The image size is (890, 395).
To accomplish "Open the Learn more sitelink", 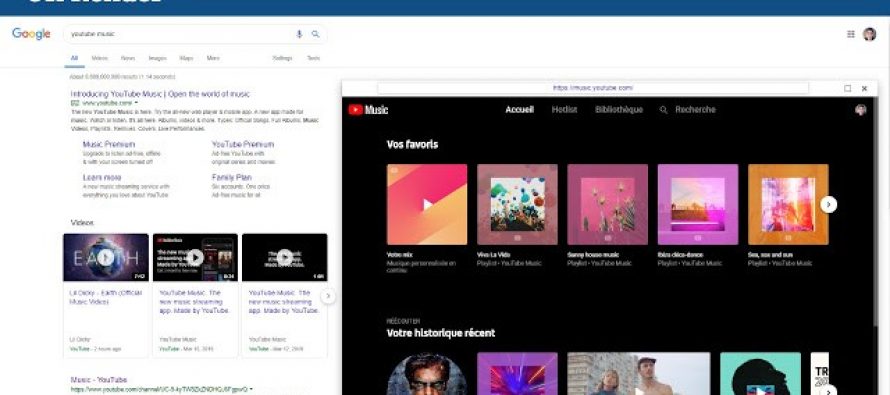I will click(102, 177).
